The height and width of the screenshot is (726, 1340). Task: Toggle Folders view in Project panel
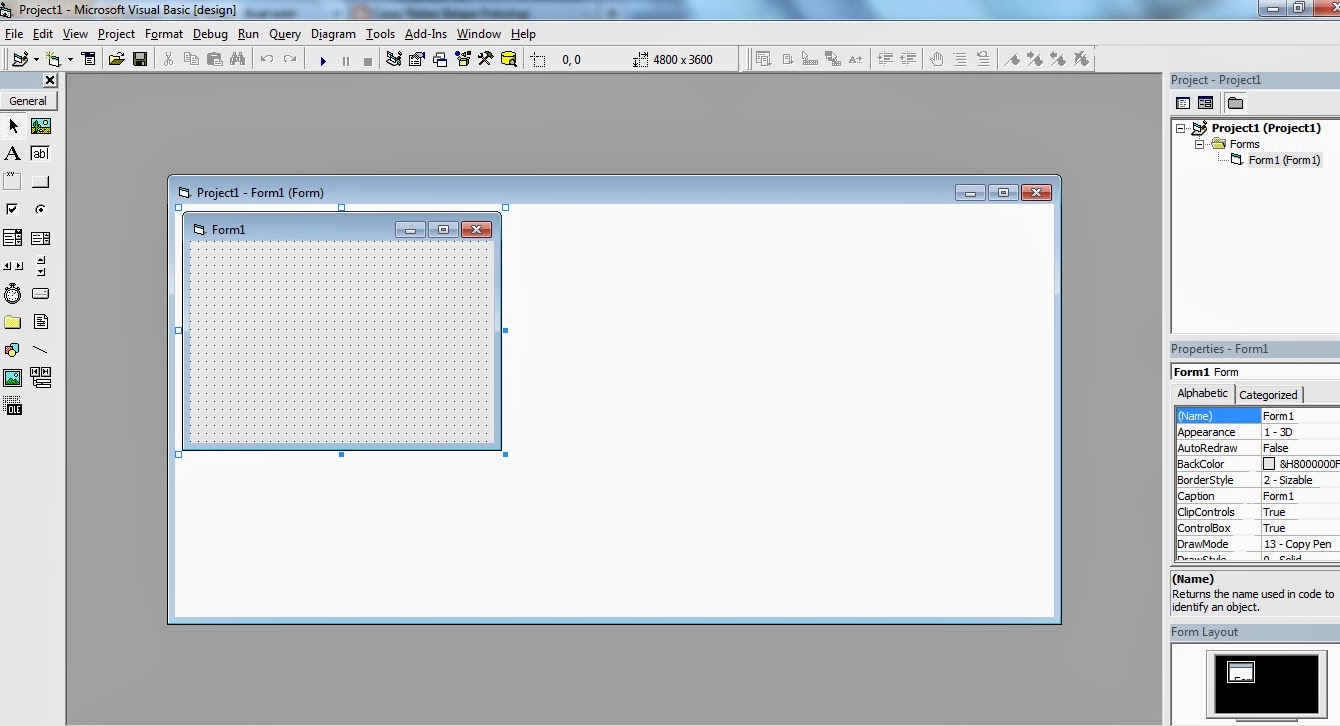(1235, 103)
